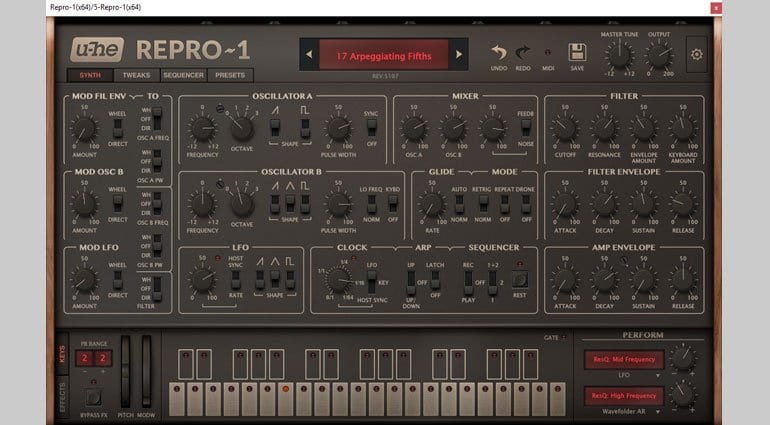Screen dimensions: 770x425
Task: Switch to the TWEAKS tab
Action: 136,75
